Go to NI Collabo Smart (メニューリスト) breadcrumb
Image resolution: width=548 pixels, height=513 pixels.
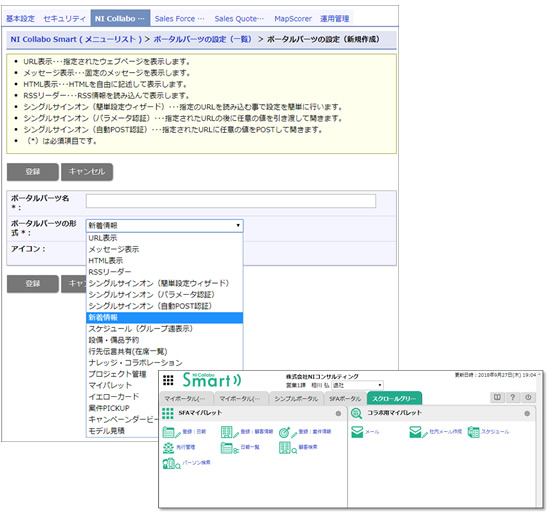click(76, 39)
